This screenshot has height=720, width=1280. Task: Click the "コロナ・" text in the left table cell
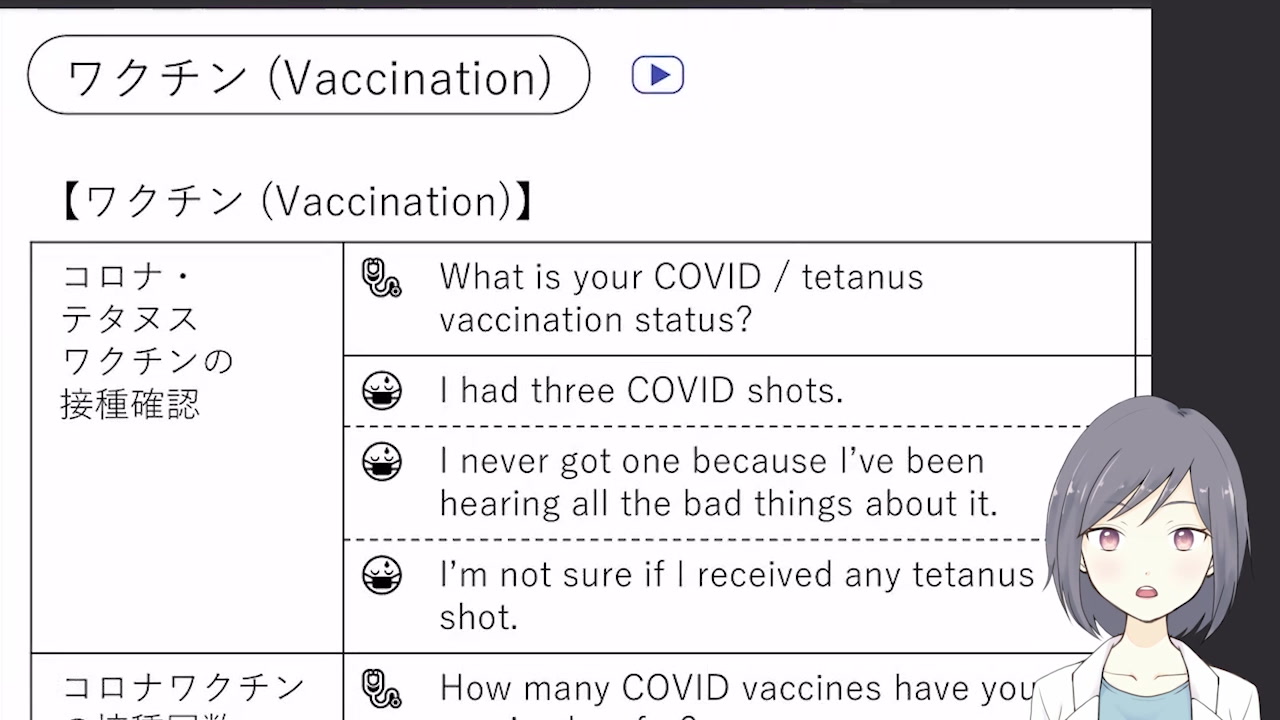coord(127,277)
